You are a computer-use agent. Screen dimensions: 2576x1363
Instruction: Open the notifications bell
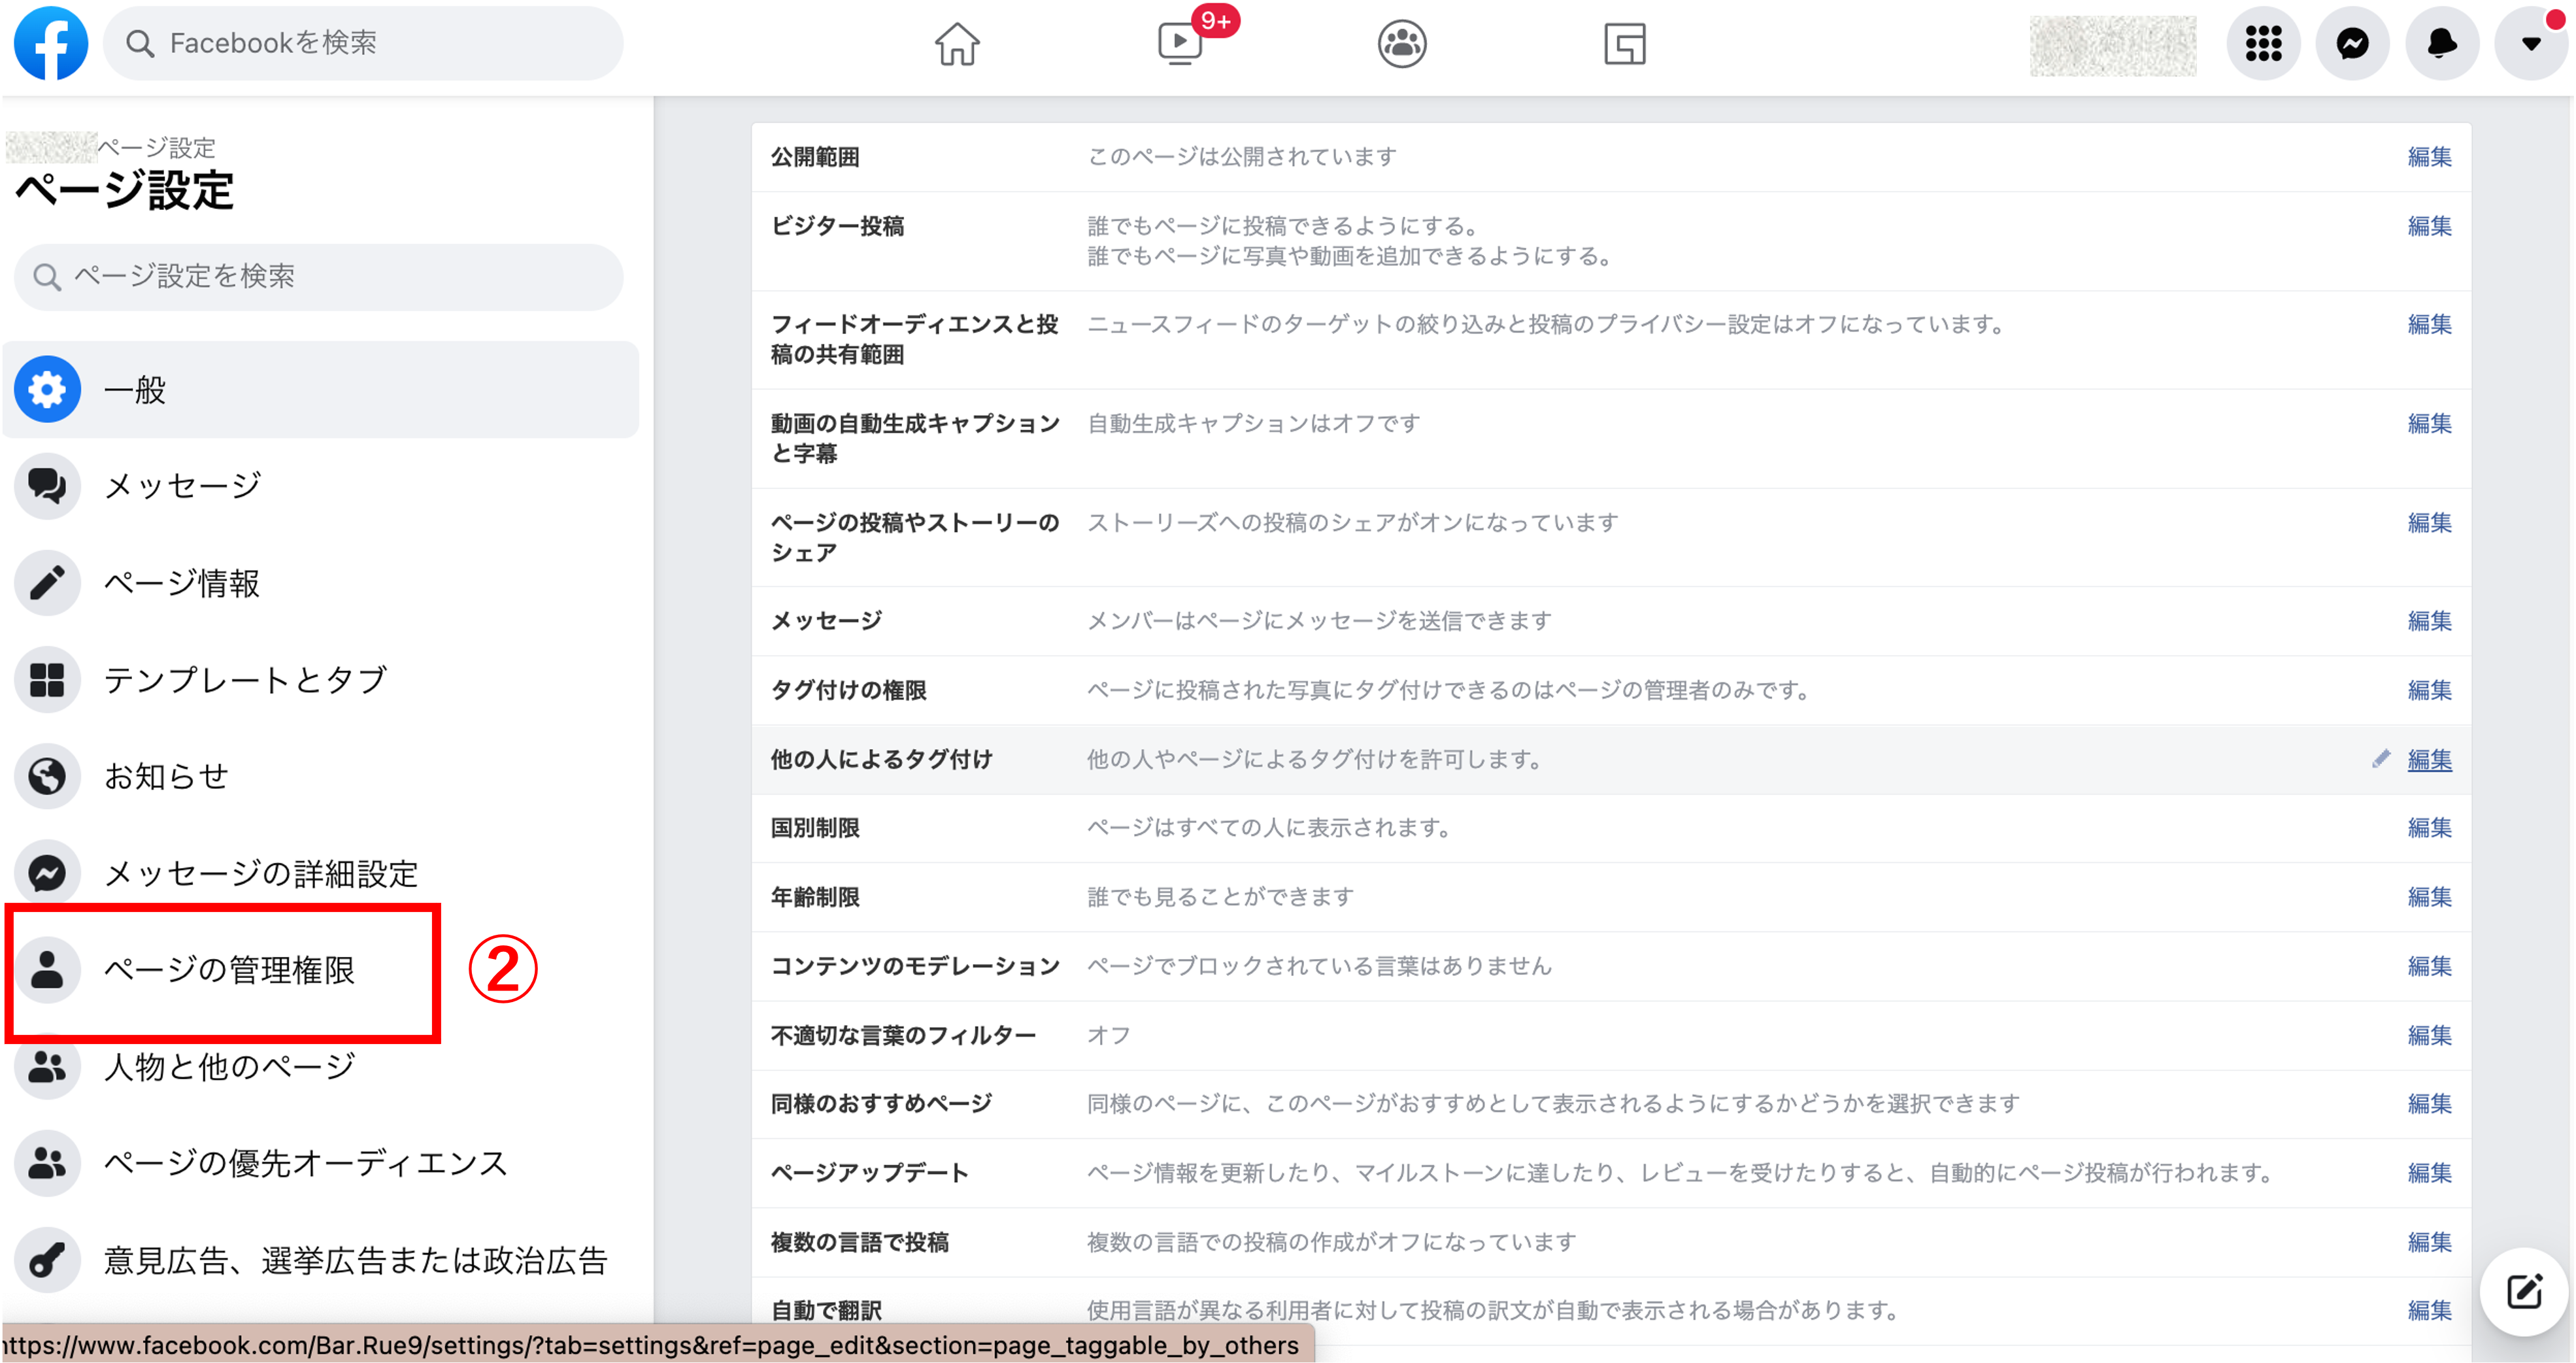point(2441,43)
